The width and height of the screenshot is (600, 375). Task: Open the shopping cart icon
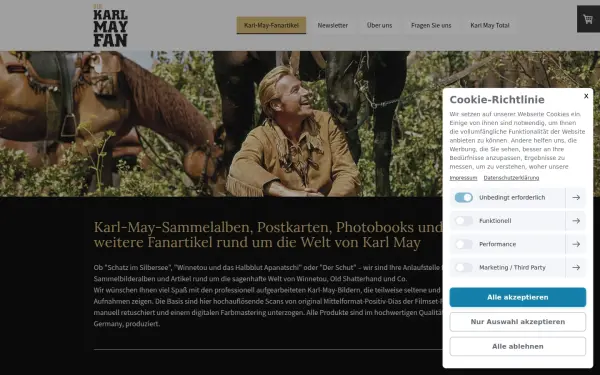point(588,19)
